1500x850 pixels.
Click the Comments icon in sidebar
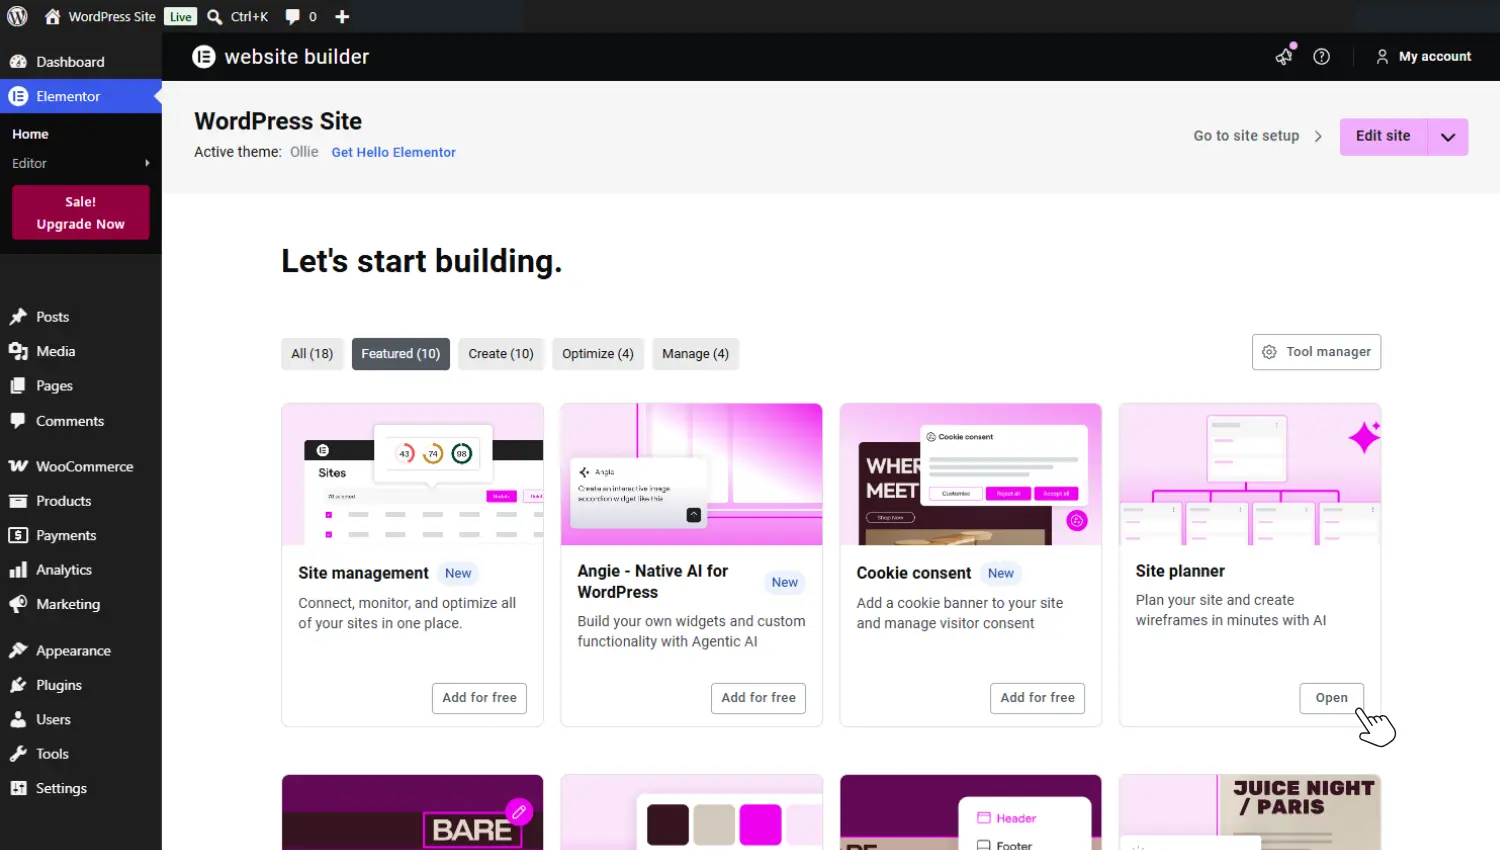coord(18,421)
